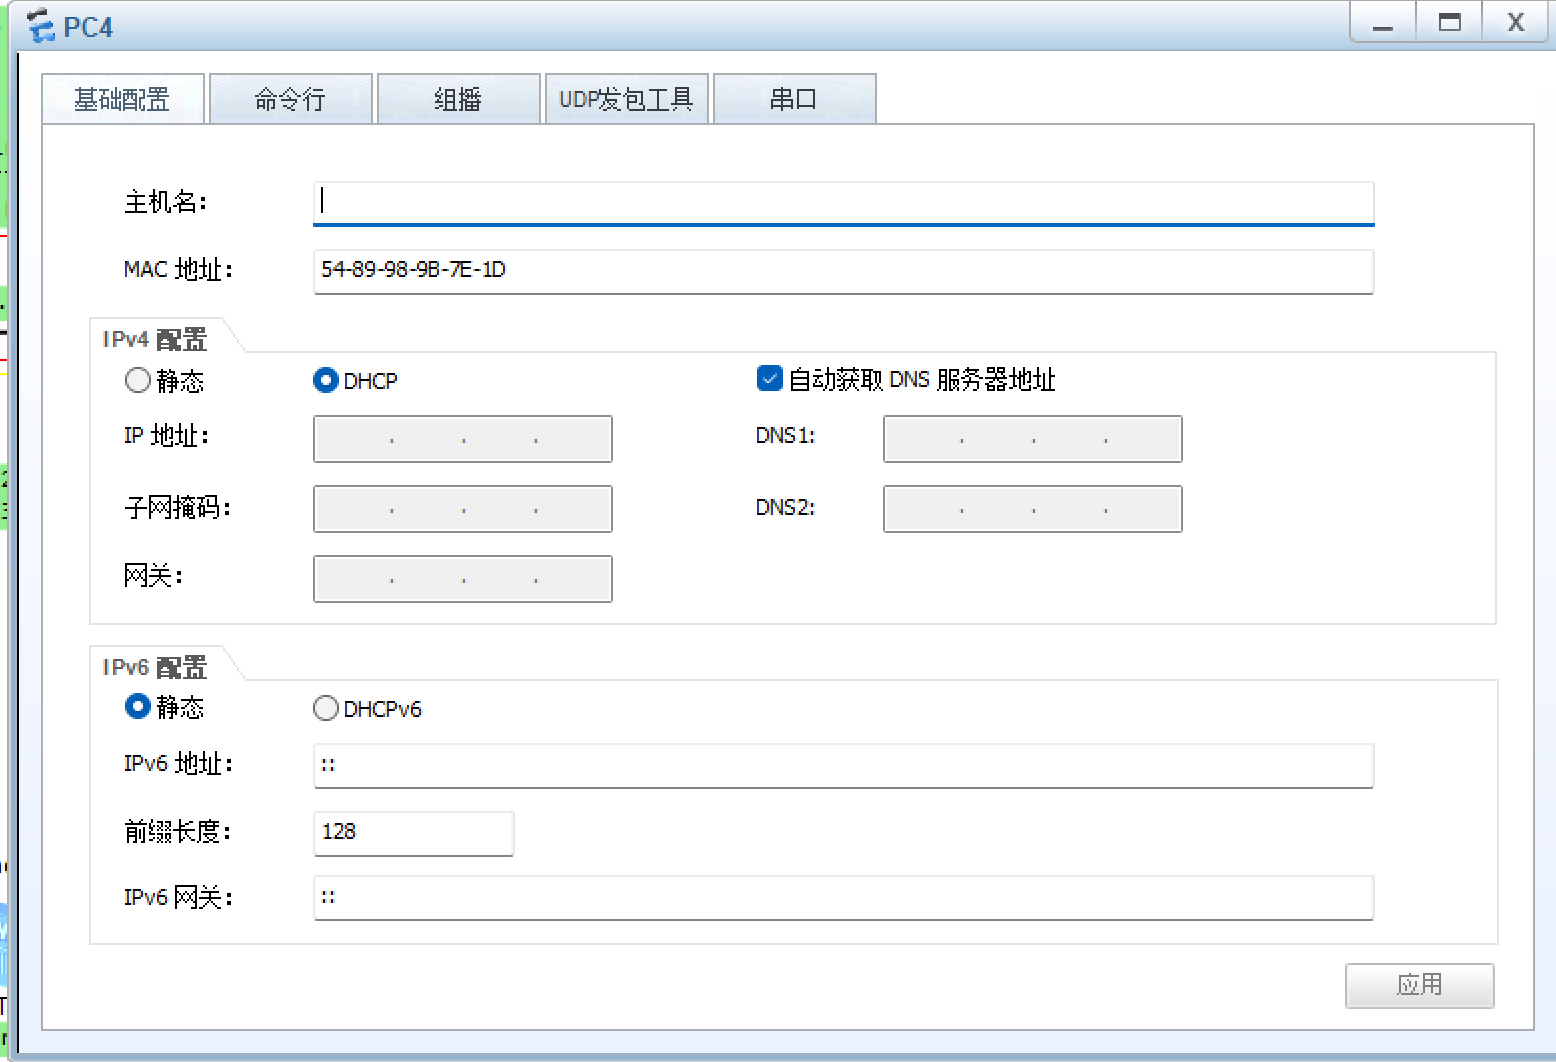Image resolution: width=1556 pixels, height=1062 pixels.
Task: Select IPv4 DHCP radio button
Action: pyautogui.click(x=326, y=380)
